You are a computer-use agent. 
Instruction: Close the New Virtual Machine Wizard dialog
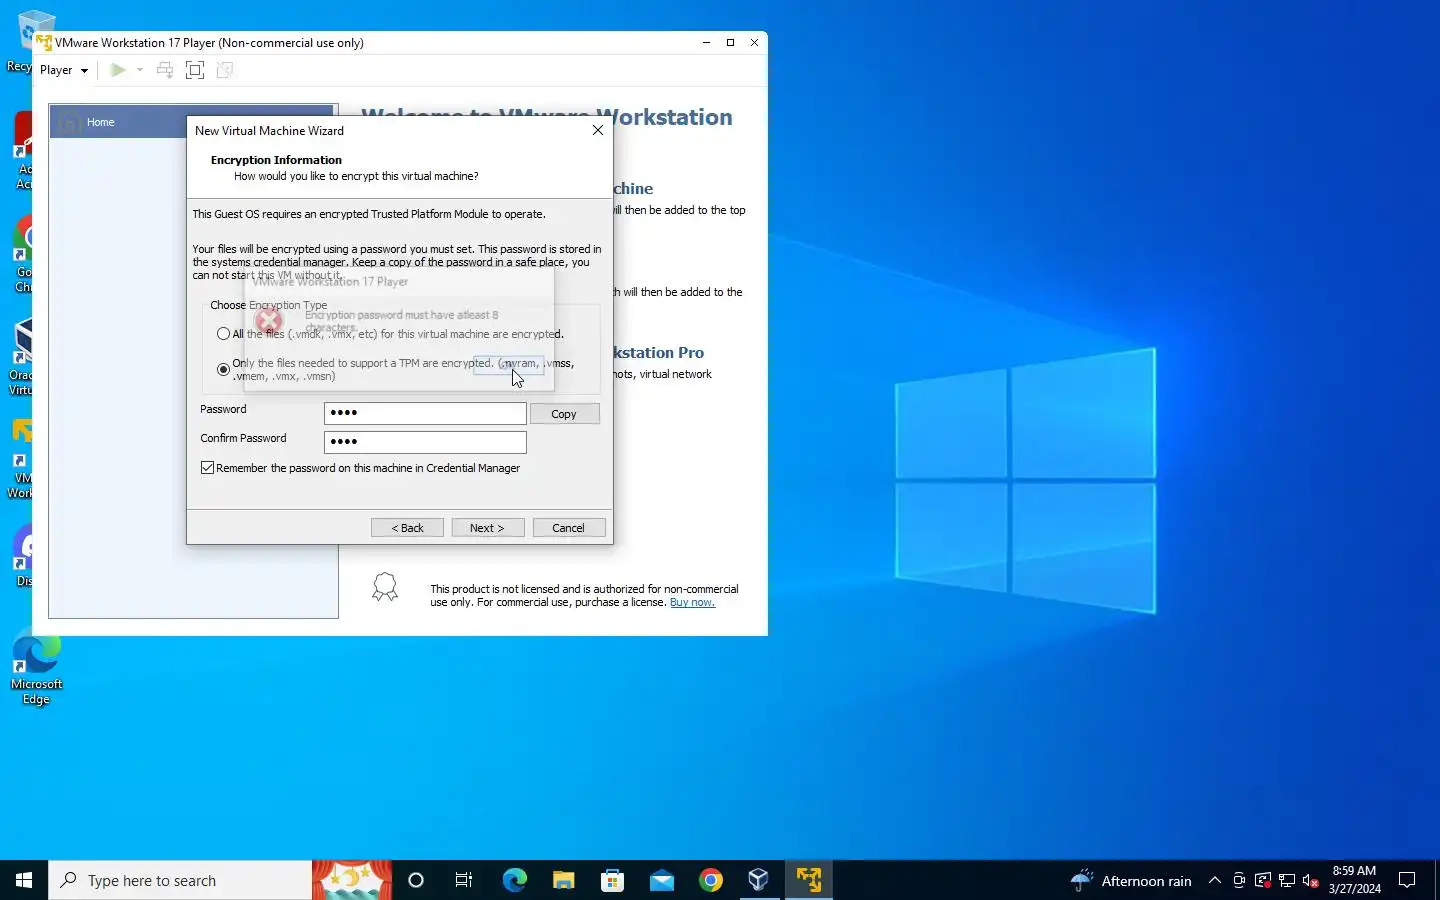click(598, 130)
